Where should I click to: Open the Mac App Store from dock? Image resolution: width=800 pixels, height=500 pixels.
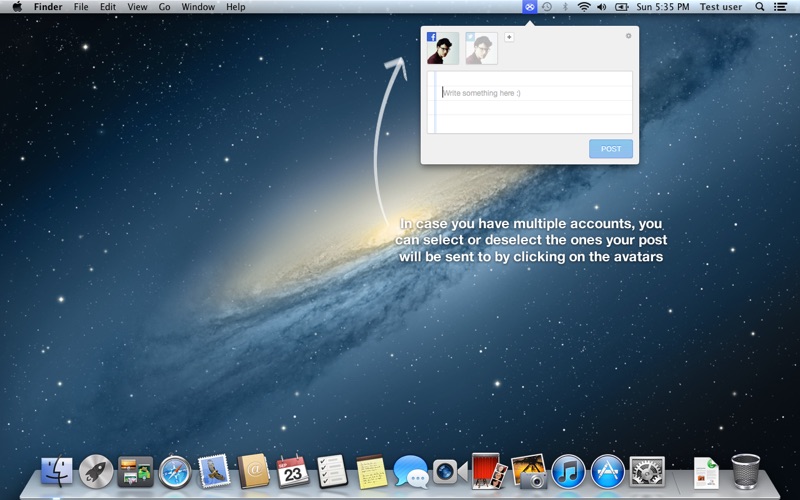607,471
